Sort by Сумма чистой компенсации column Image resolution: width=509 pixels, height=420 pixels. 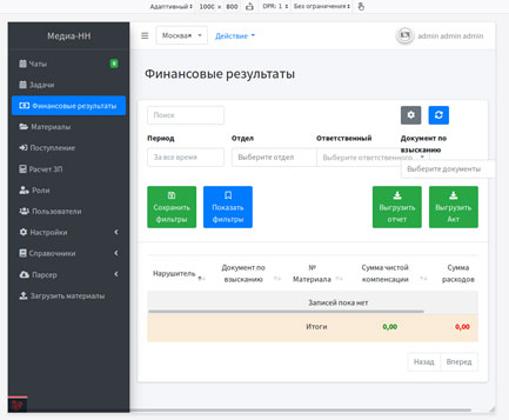[x=389, y=273]
